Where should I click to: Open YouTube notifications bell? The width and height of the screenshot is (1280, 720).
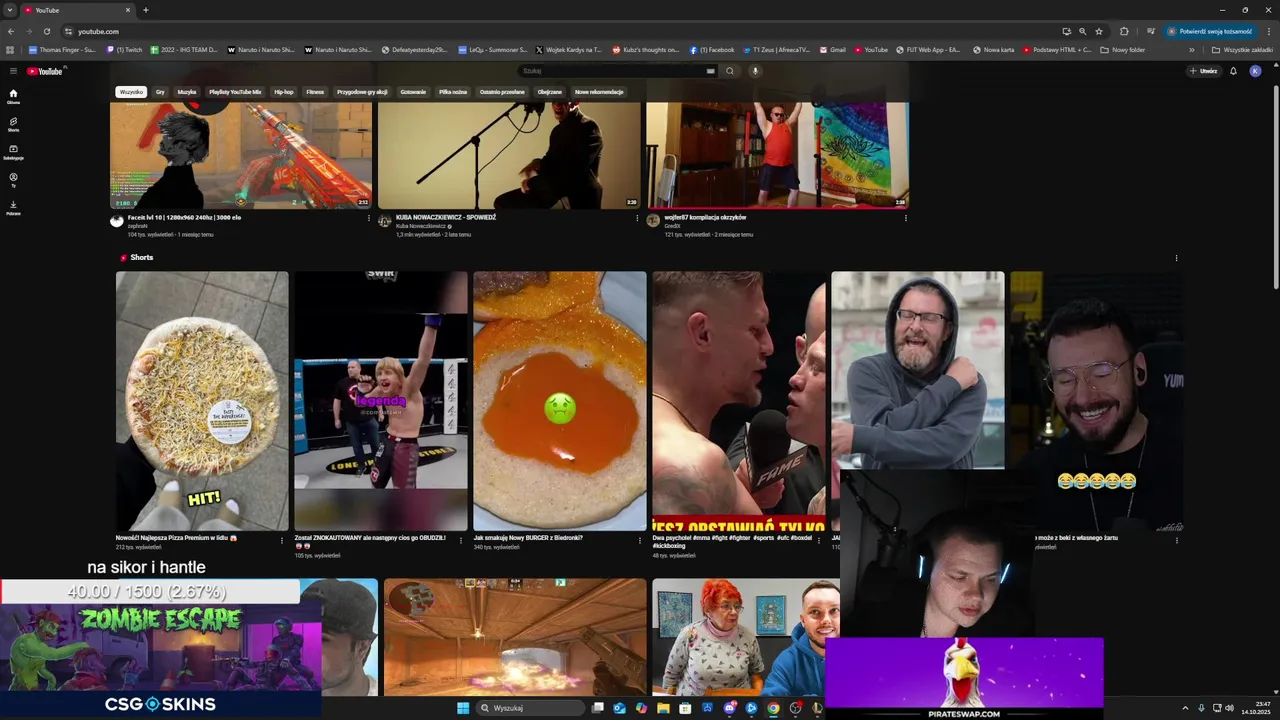(1233, 71)
